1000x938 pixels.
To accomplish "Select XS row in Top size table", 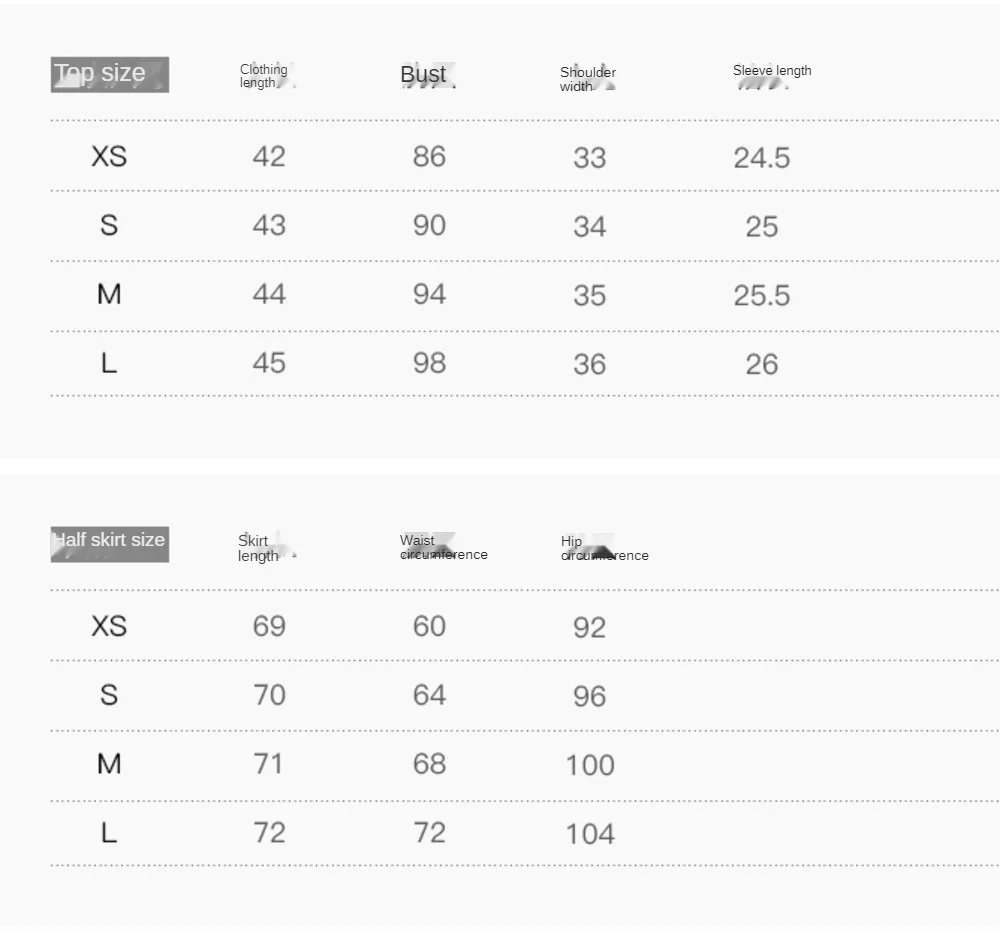I will coord(524,156).
